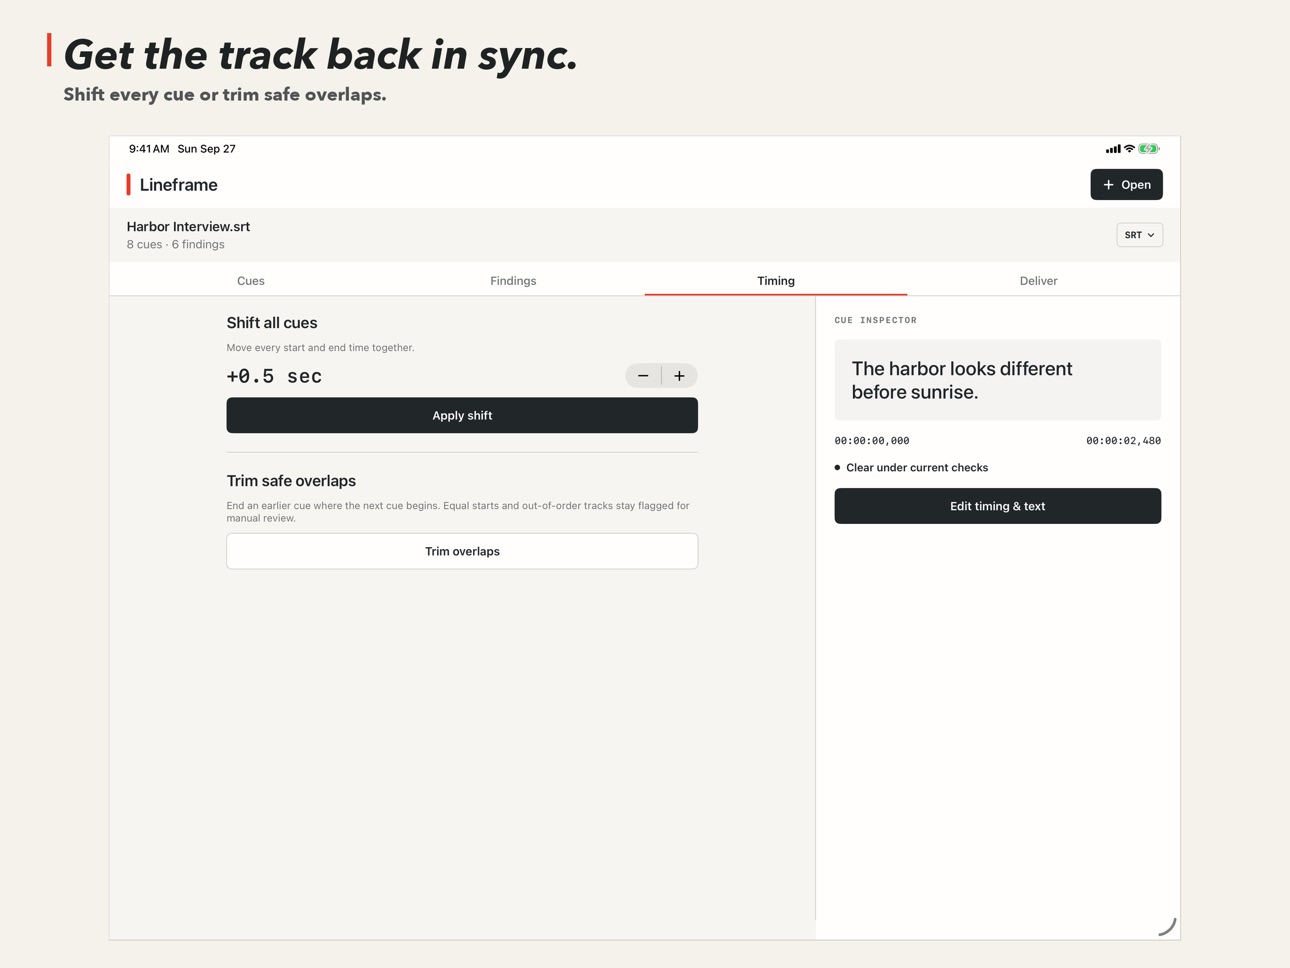Click cue start time 00:00:00,000
The image size is (1290, 968).
point(872,441)
